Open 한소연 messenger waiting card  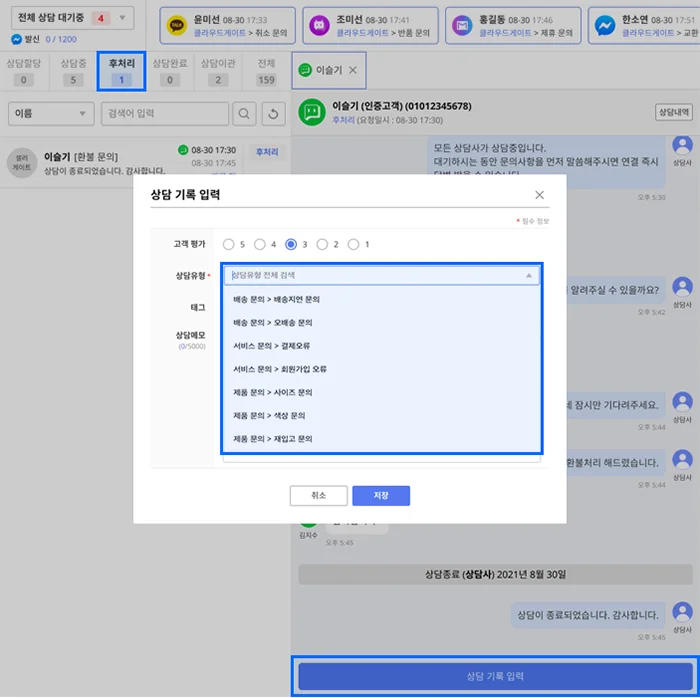(x=644, y=25)
